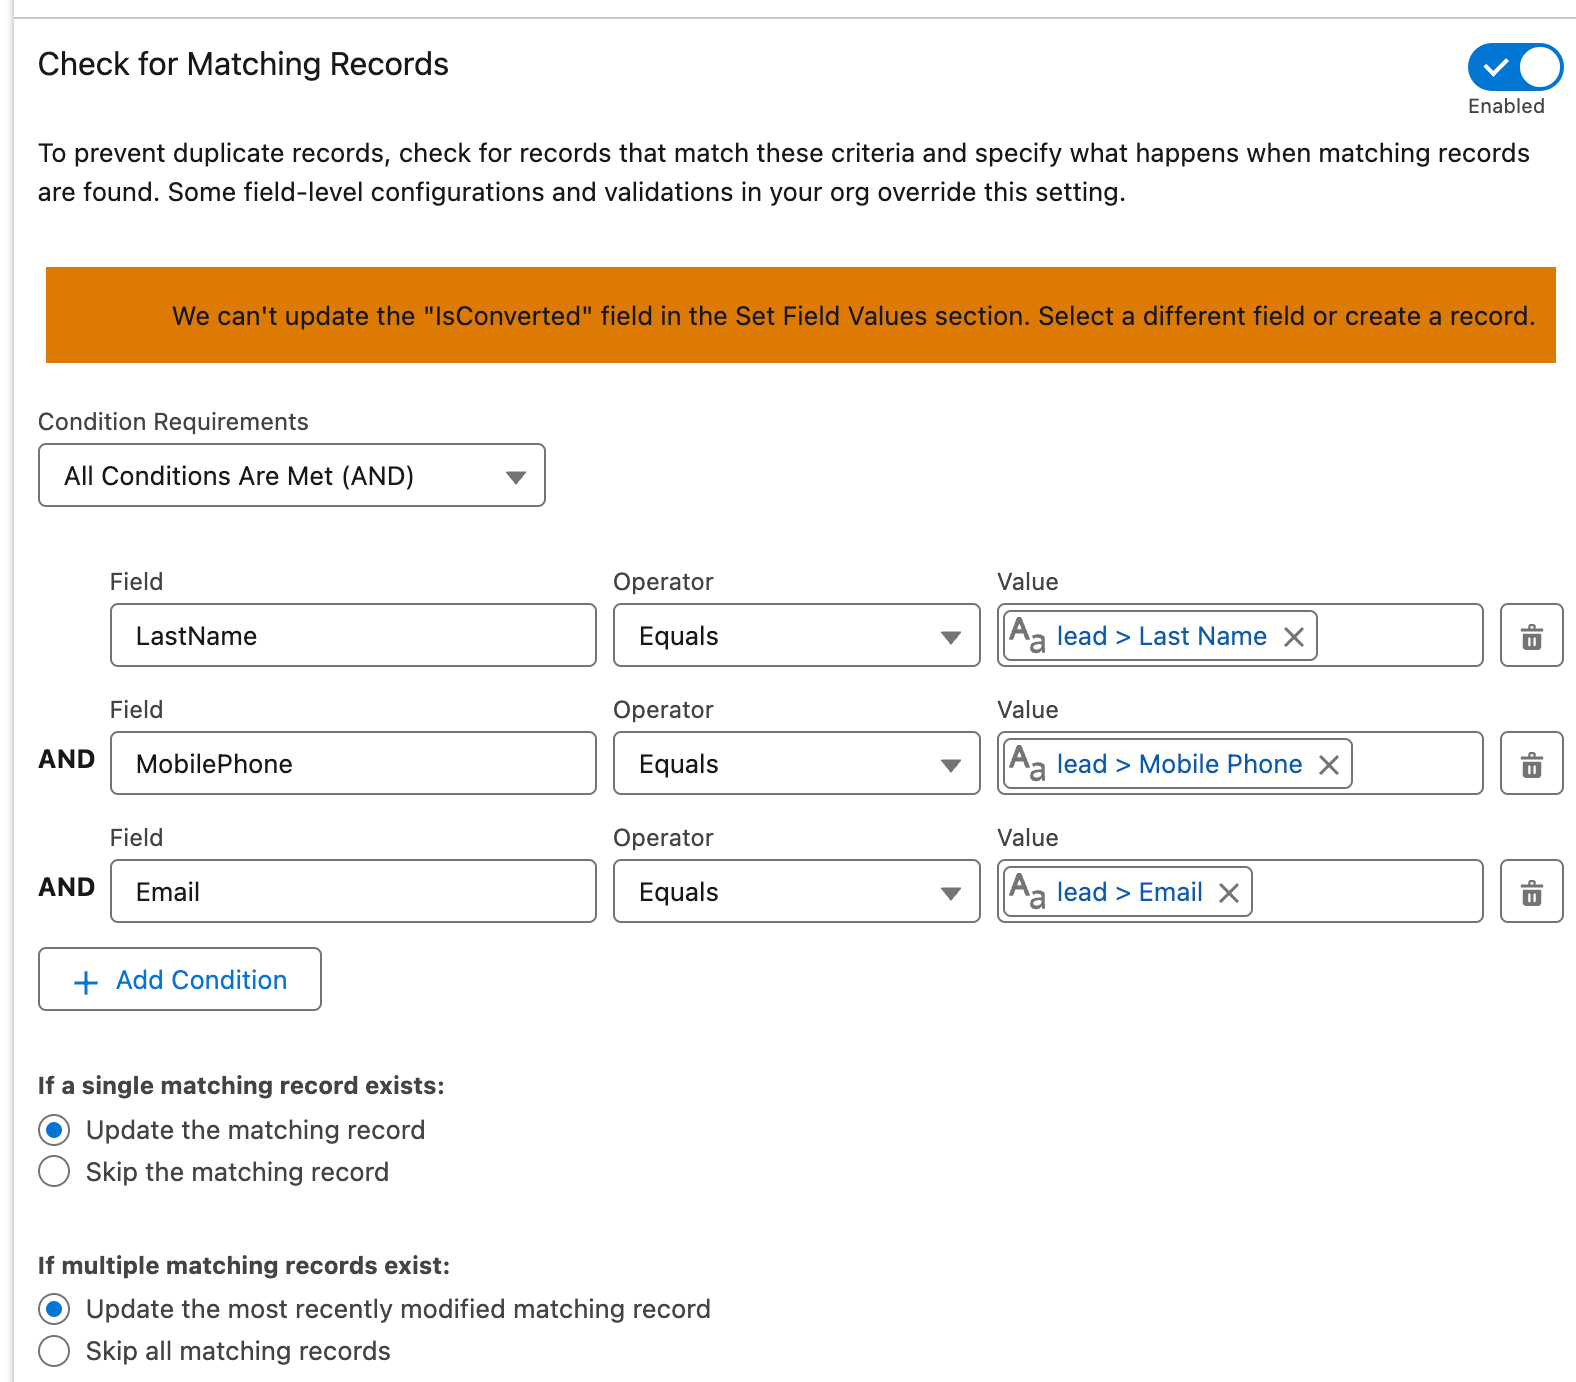Open the Operator dropdown for LastName
The height and width of the screenshot is (1382, 1576).
[x=797, y=635]
